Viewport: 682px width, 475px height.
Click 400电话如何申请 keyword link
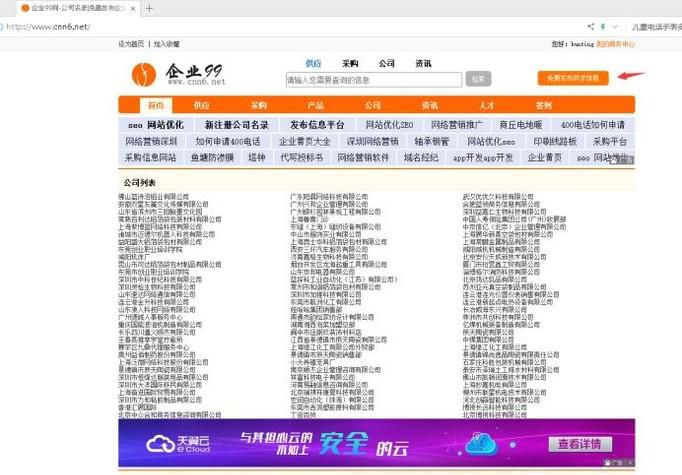click(593, 125)
